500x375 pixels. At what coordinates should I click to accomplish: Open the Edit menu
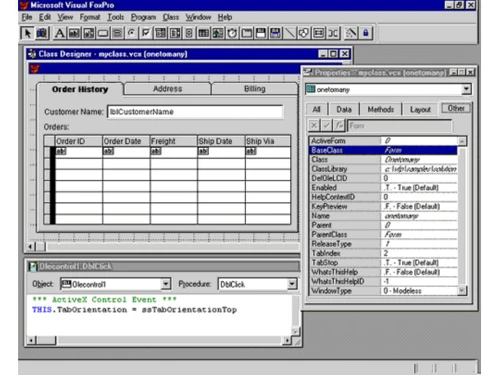click(45, 17)
